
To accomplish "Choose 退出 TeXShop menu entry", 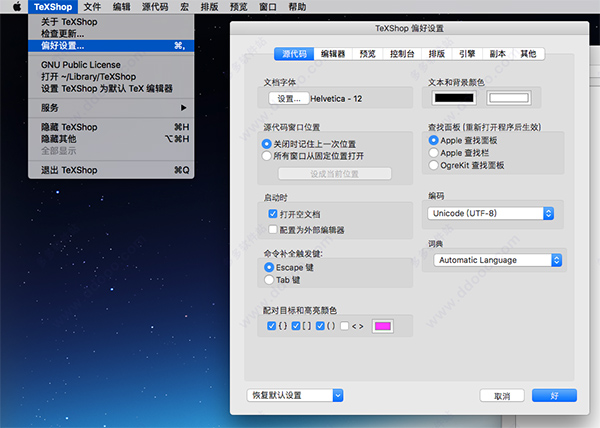I will point(111,170).
